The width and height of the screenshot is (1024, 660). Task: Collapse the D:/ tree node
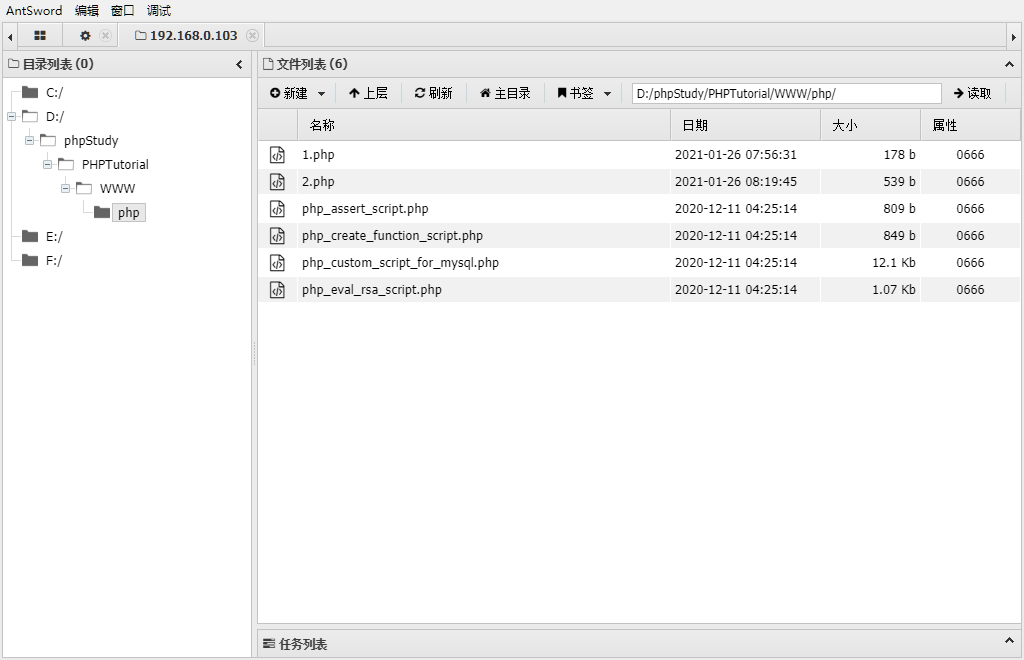click(11, 117)
